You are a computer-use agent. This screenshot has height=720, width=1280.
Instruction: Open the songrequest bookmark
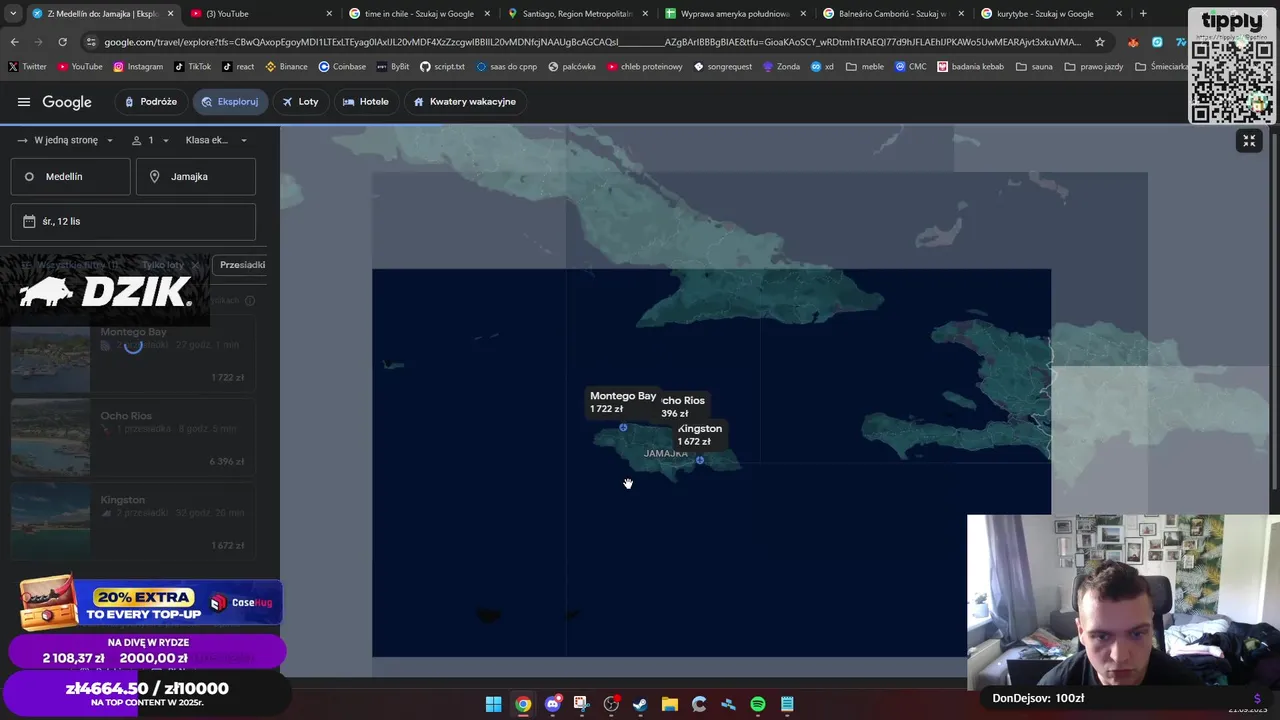pyautogui.click(x=725, y=67)
